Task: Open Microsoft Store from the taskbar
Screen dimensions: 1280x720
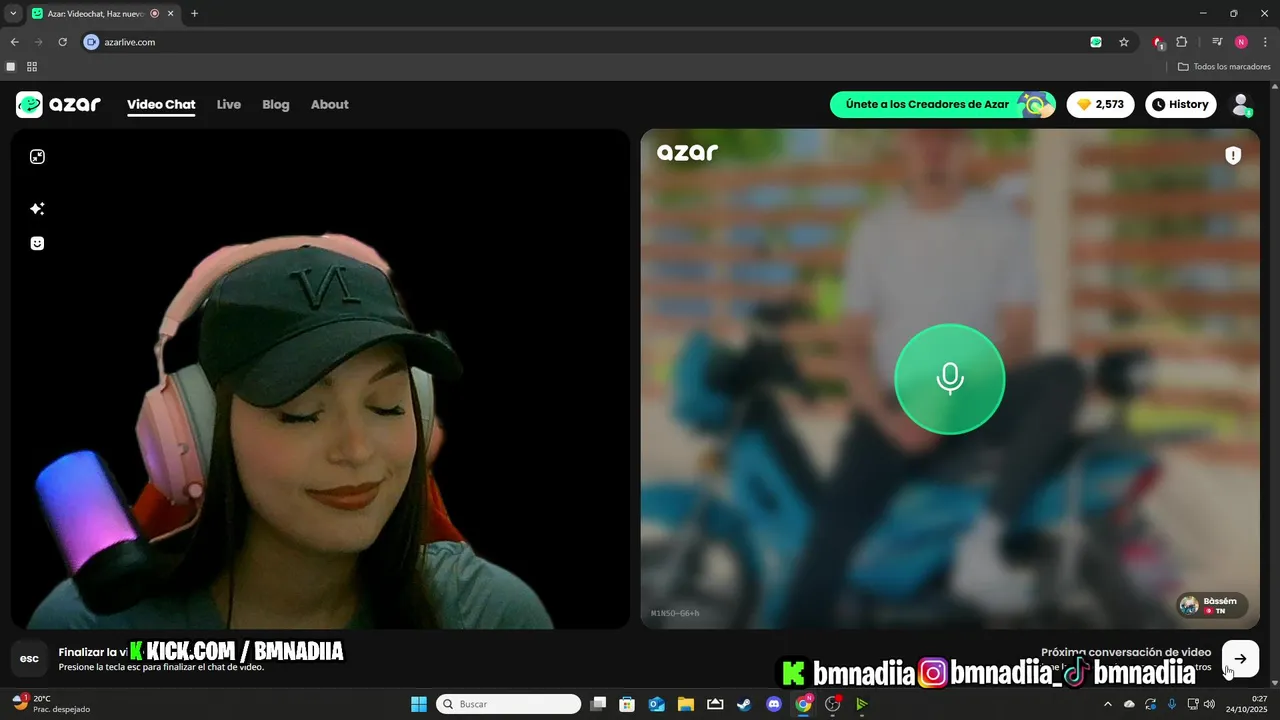Action: pyautogui.click(x=627, y=704)
